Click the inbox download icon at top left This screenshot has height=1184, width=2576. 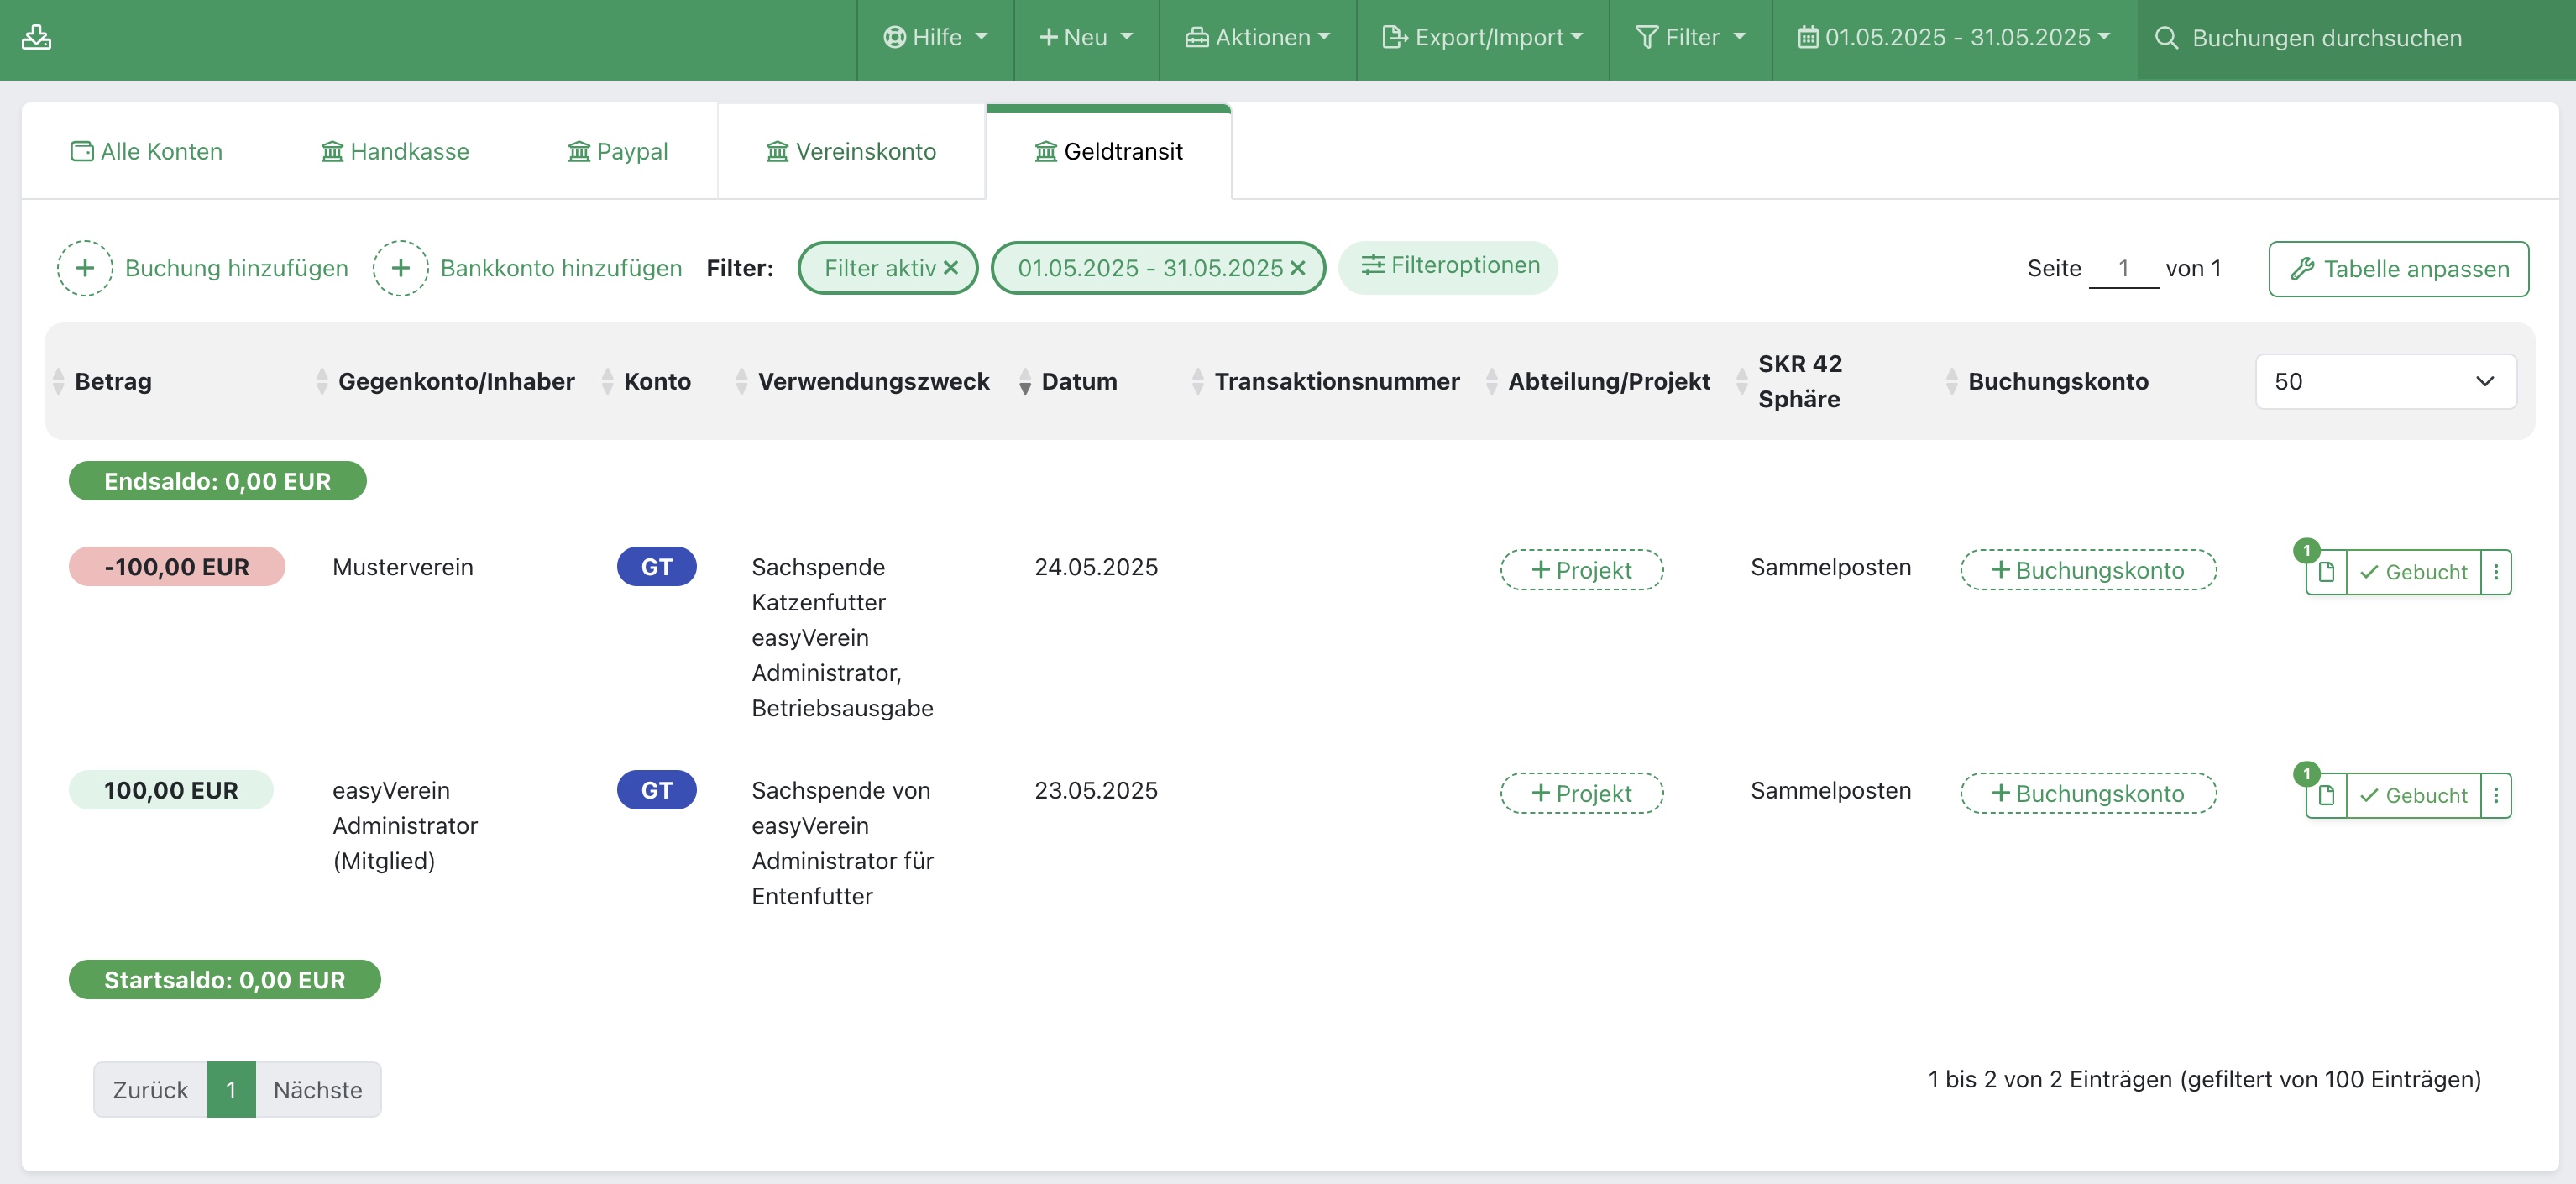(x=36, y=37)
